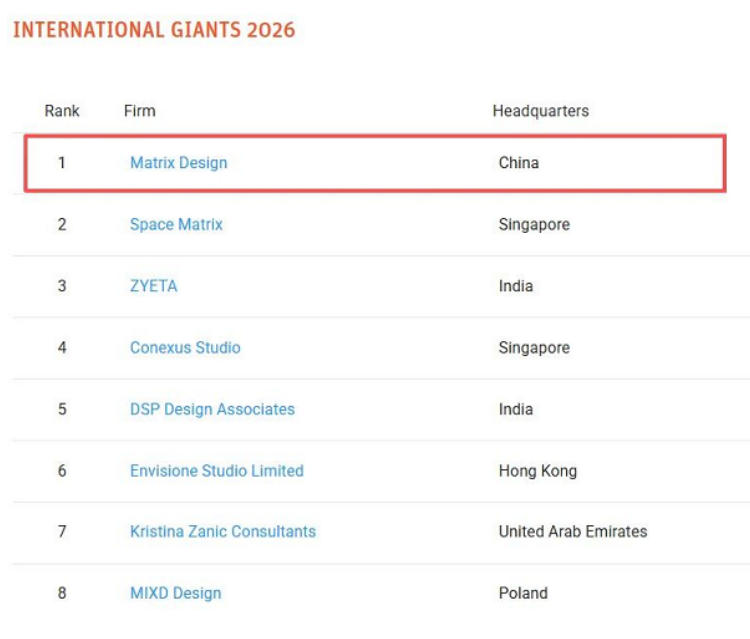Viewport: 750px width, 639px height.
Task: Click India cell in ZYETA row
Action: pos(516,286)
